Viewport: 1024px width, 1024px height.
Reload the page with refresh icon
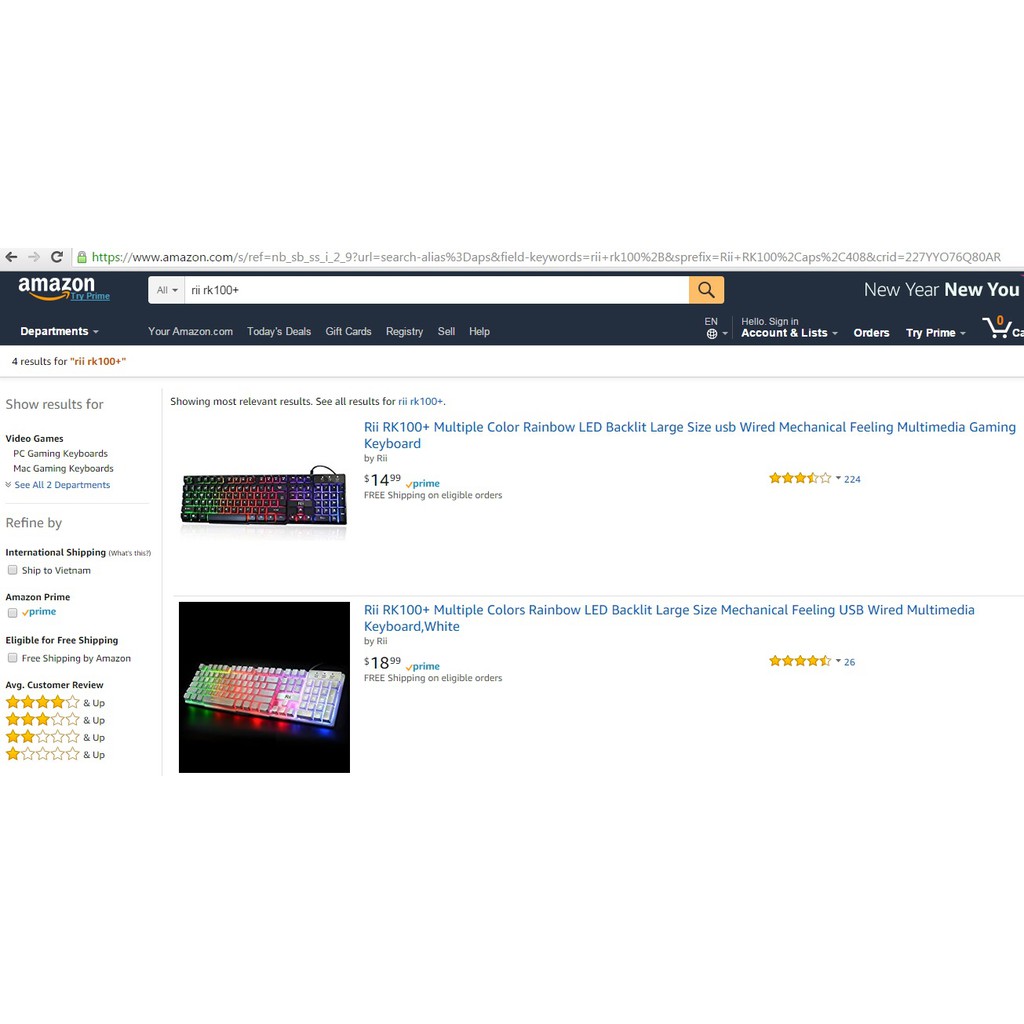[x=57, y=257]
